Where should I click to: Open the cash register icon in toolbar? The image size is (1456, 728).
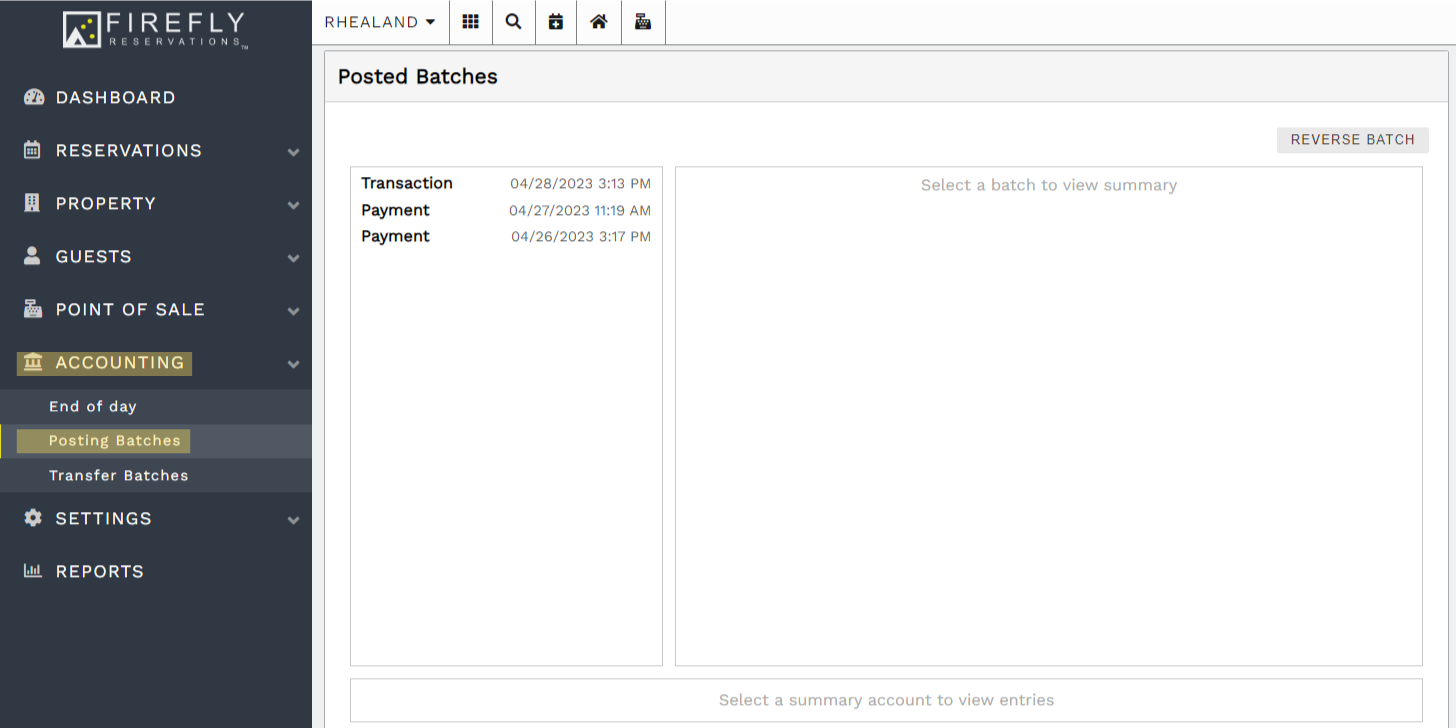click(643, 22)
